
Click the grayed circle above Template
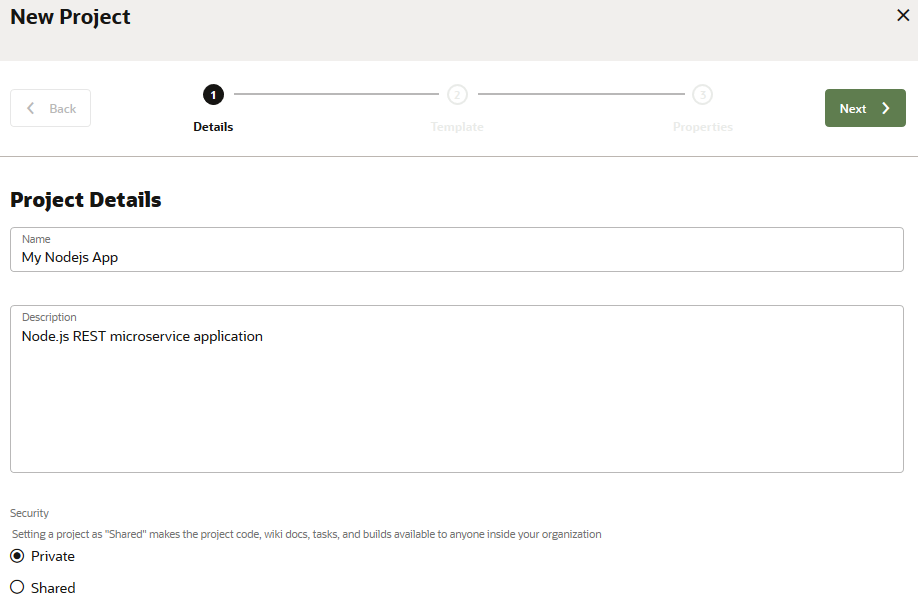pos(457,95)
